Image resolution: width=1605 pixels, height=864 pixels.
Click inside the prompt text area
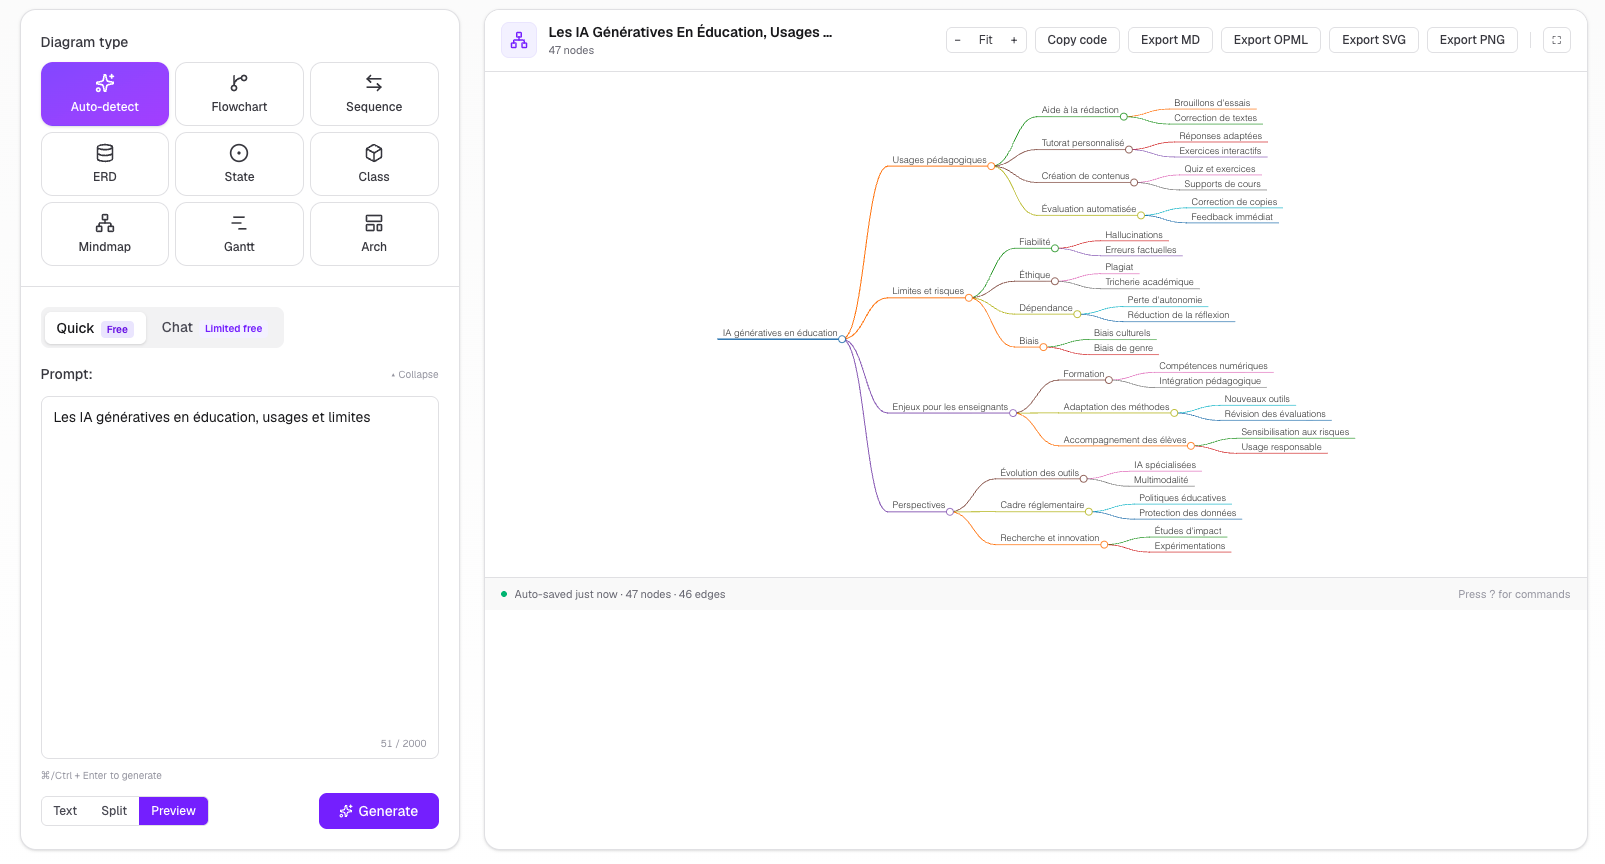click(240, 577)
